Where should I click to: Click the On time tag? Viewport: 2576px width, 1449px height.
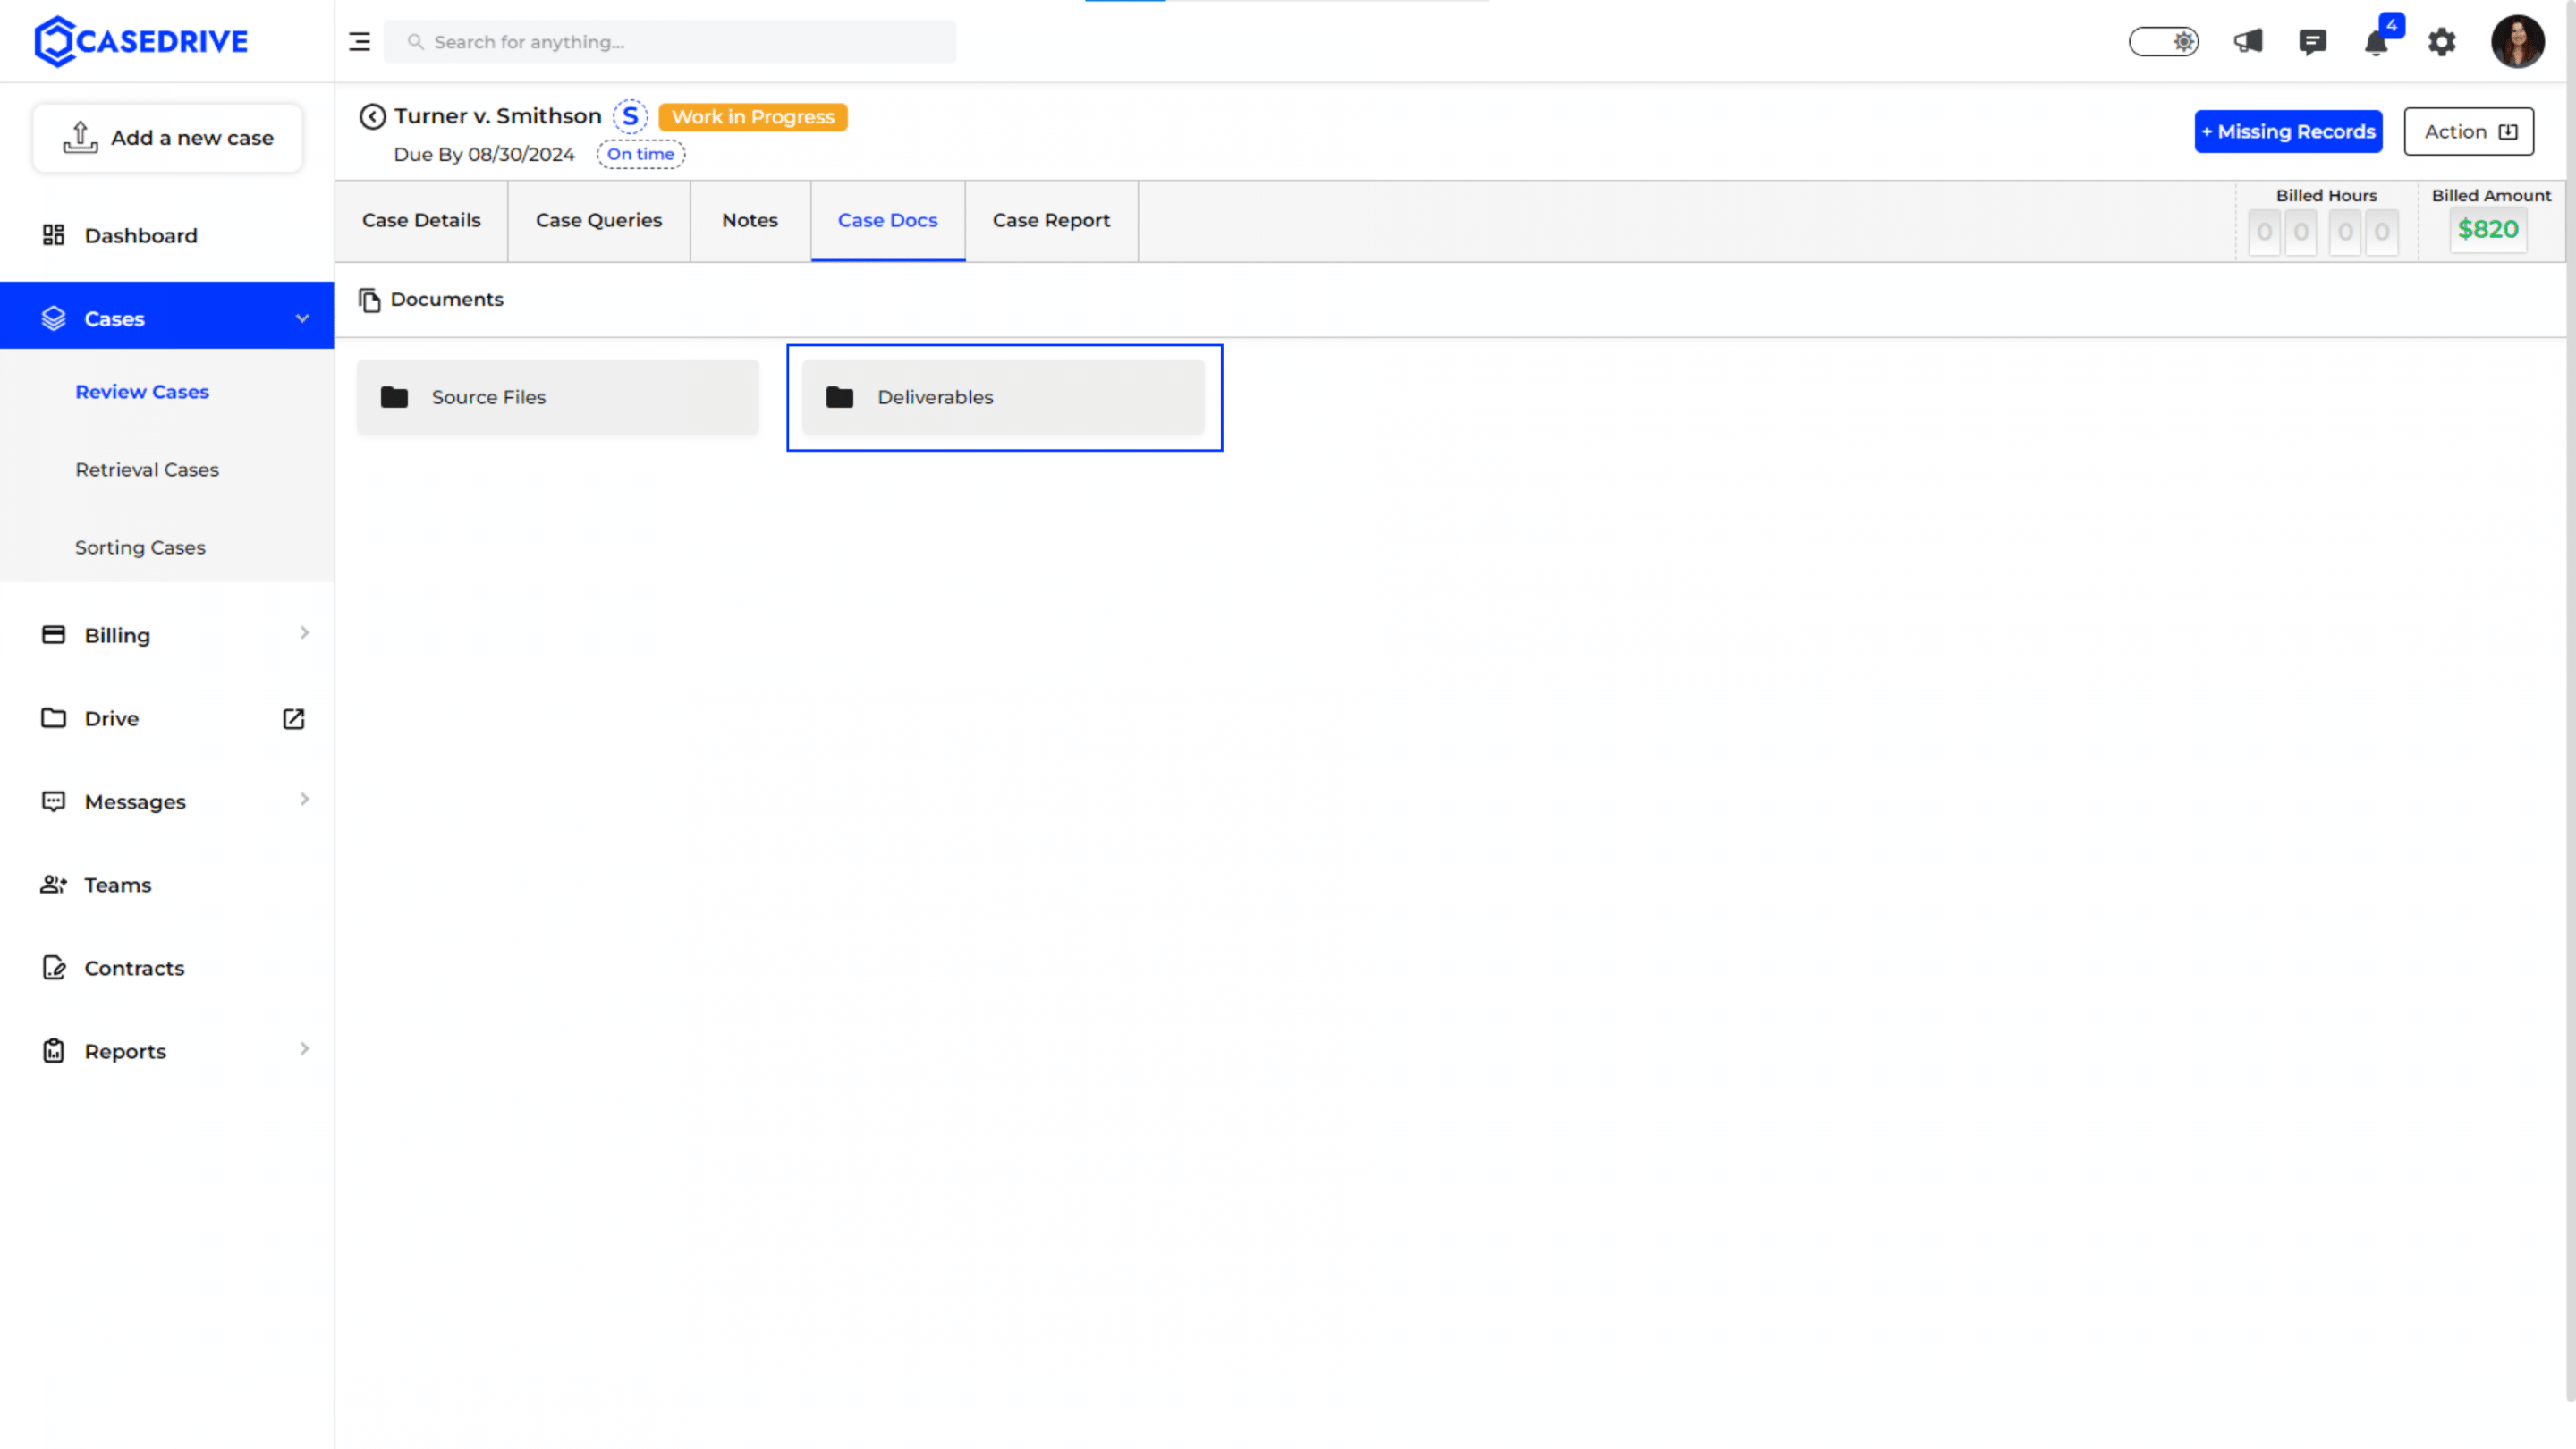click(x=640, y=154)
